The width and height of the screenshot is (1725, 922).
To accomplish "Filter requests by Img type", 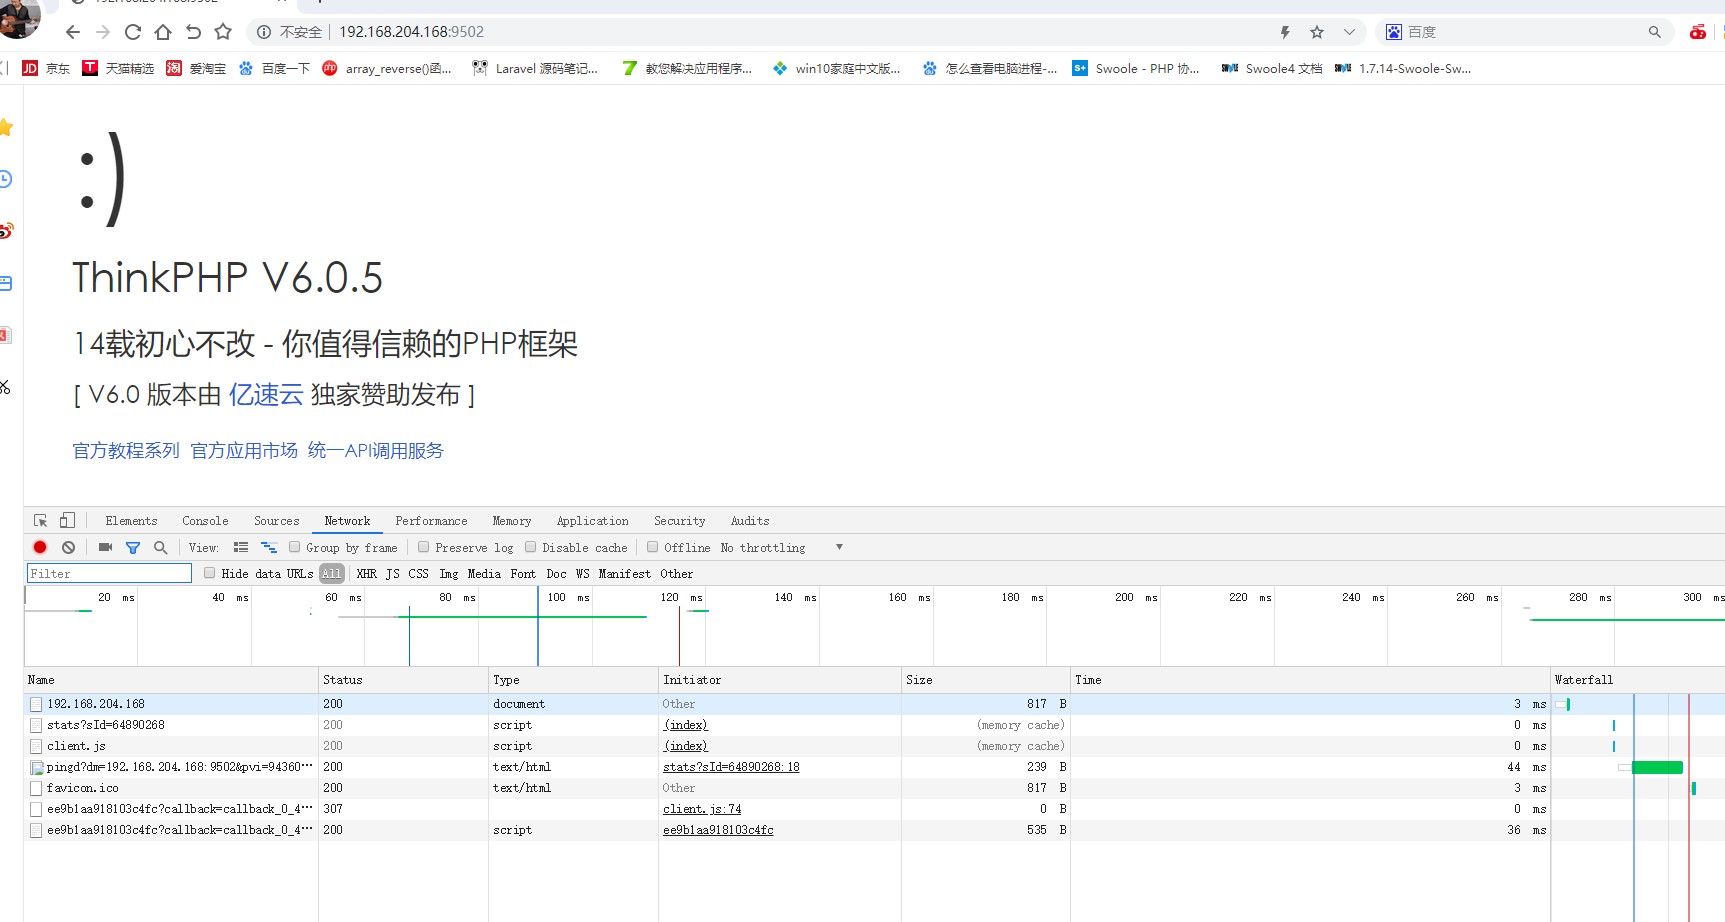I will point(448,573).
